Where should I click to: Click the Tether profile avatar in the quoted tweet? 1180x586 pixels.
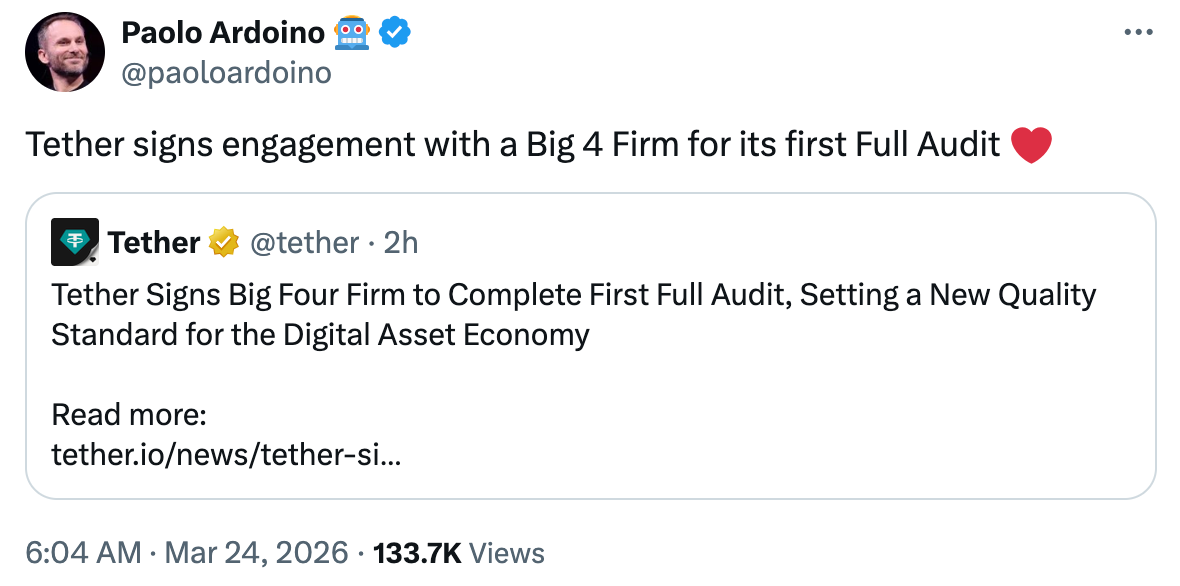[x=74, y=241]
